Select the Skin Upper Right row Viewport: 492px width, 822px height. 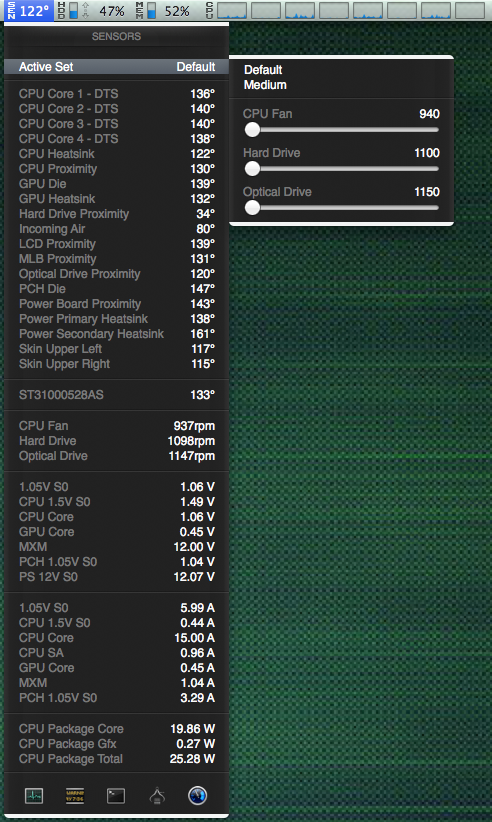pyautogui.click(x=116, y=364)
